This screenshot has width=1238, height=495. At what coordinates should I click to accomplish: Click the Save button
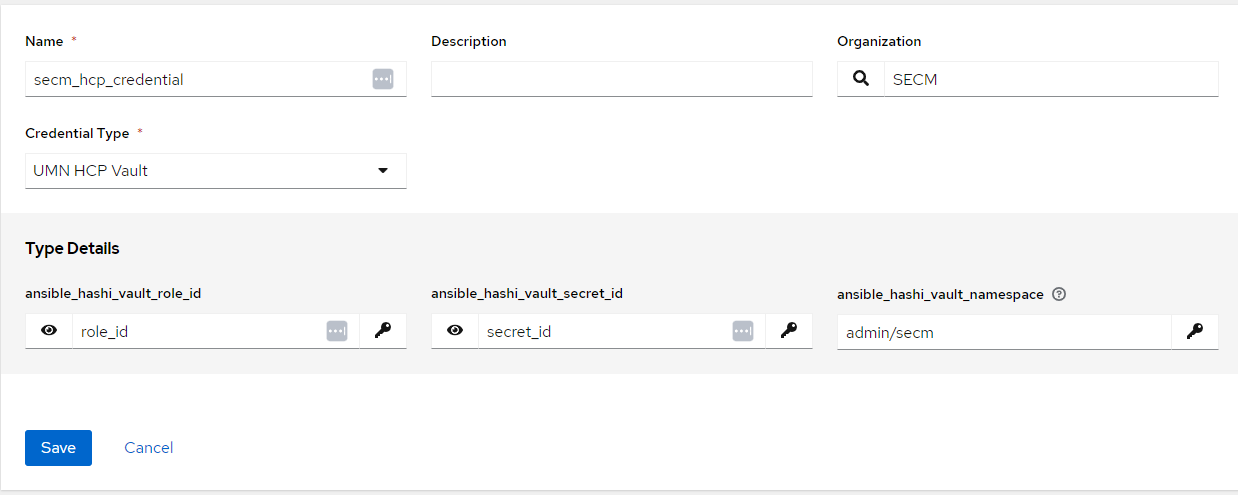pos(58,448)
